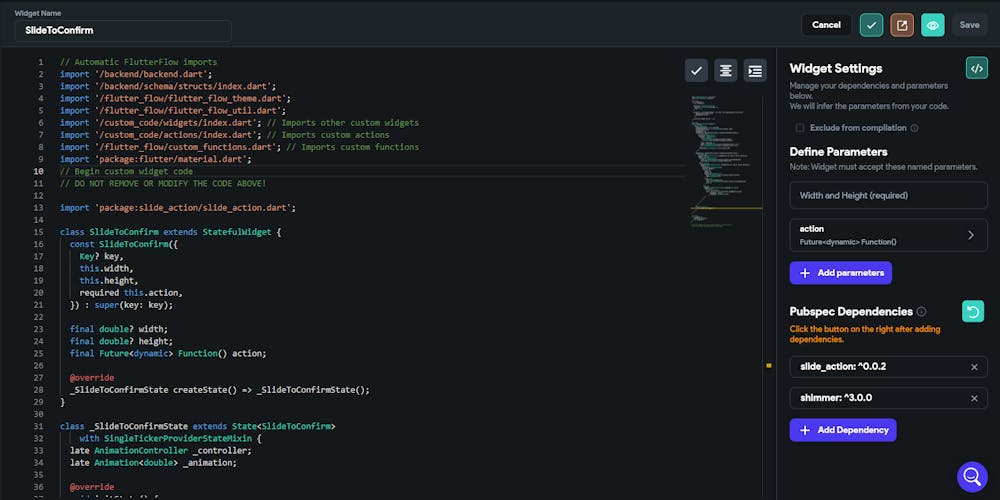Refresh pubspec dependencies with reload icon
The width and height of the screenshot is (1000, 500).
pos(972,311)
